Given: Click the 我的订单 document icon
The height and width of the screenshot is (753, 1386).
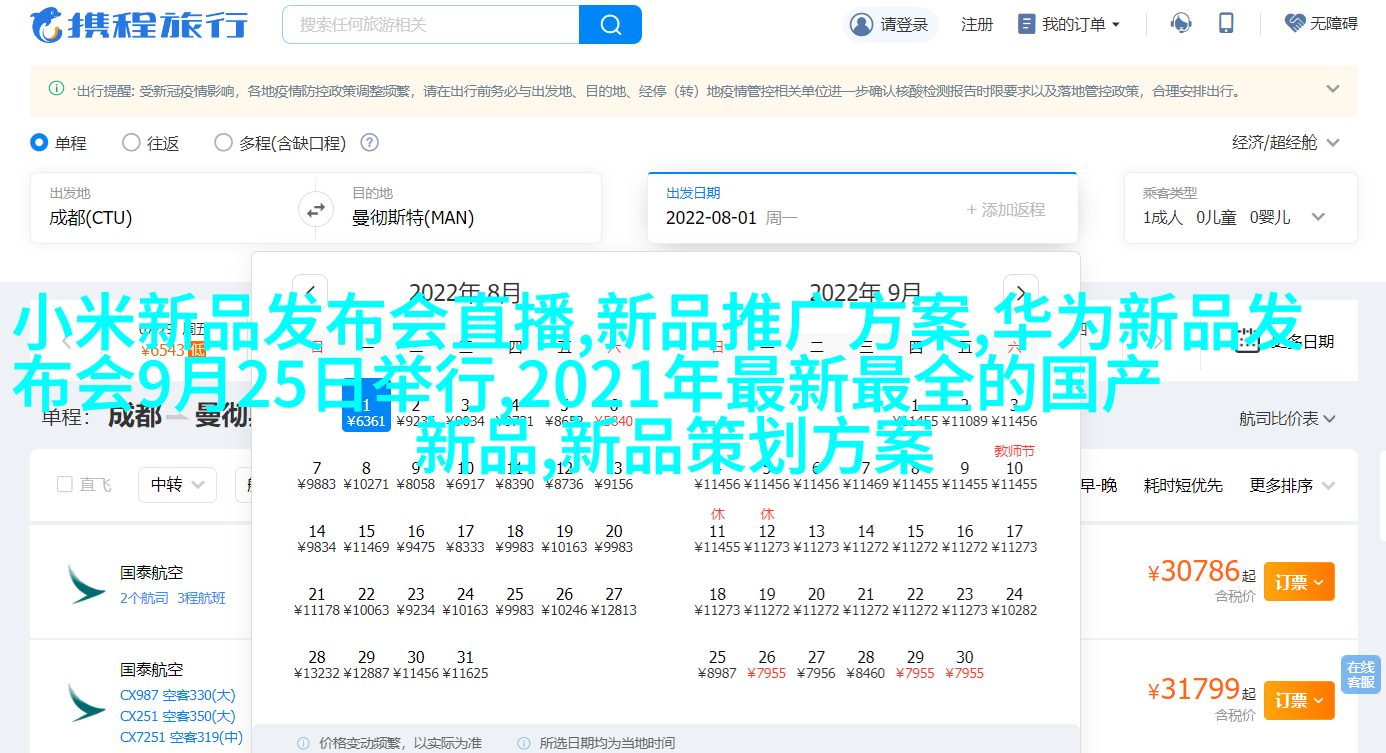Looking at the screenshot, I should tap(1026, 24).
